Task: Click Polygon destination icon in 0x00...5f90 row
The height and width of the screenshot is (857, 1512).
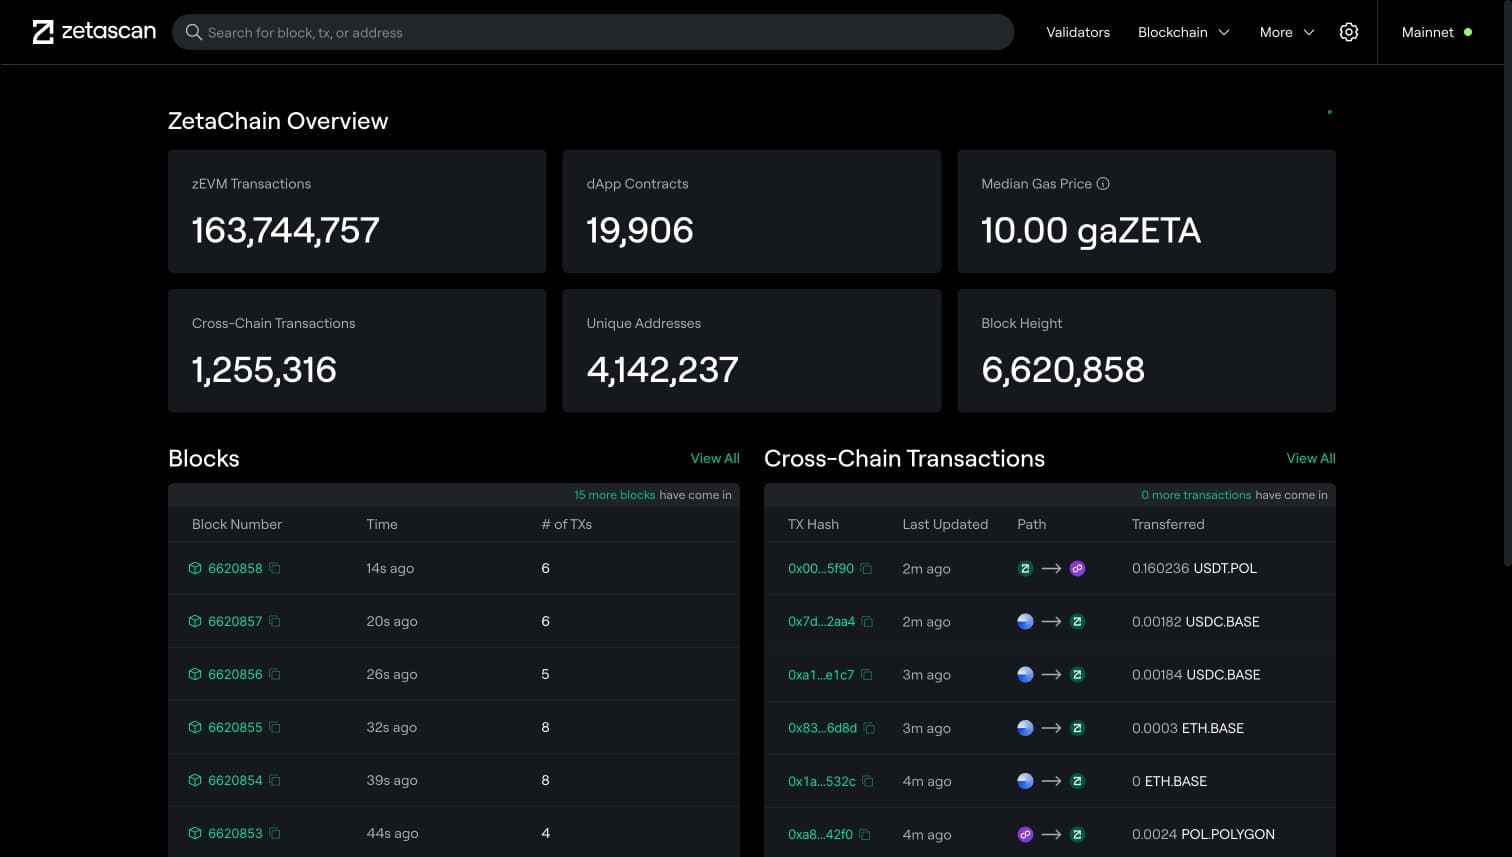Action: 1077,568
